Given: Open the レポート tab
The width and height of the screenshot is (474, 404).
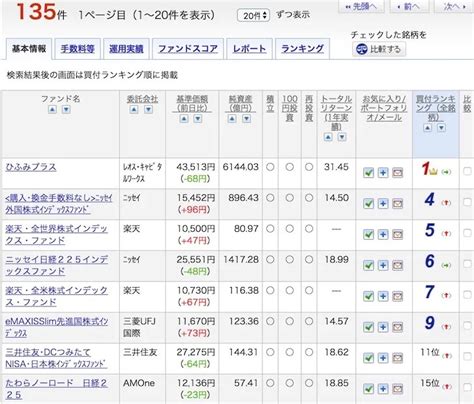Looking at the screenshot, I should pyautogui.click(x=249, y=49).
